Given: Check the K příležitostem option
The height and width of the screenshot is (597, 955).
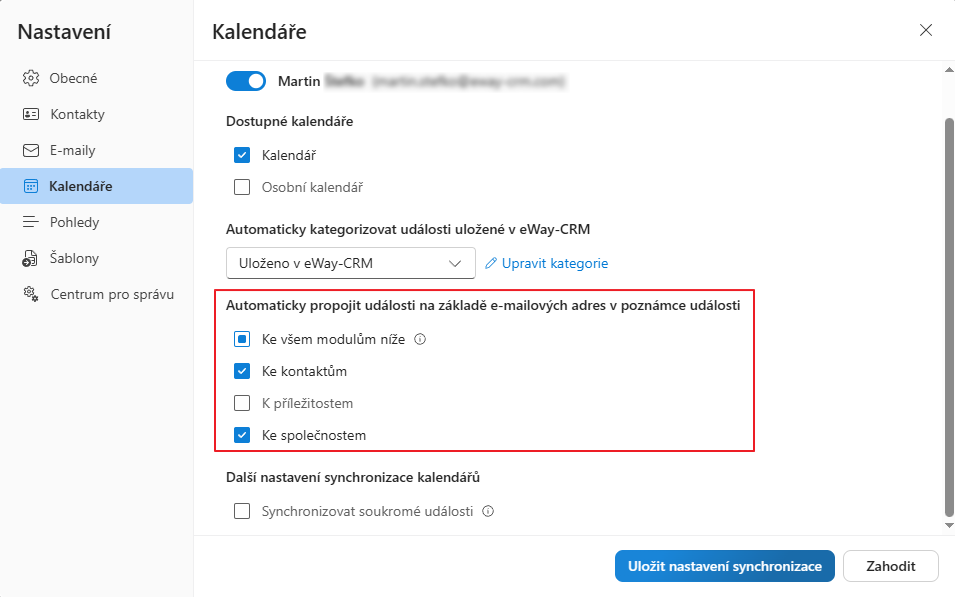Looking at the screenshot, I should (x=241, y=403).
